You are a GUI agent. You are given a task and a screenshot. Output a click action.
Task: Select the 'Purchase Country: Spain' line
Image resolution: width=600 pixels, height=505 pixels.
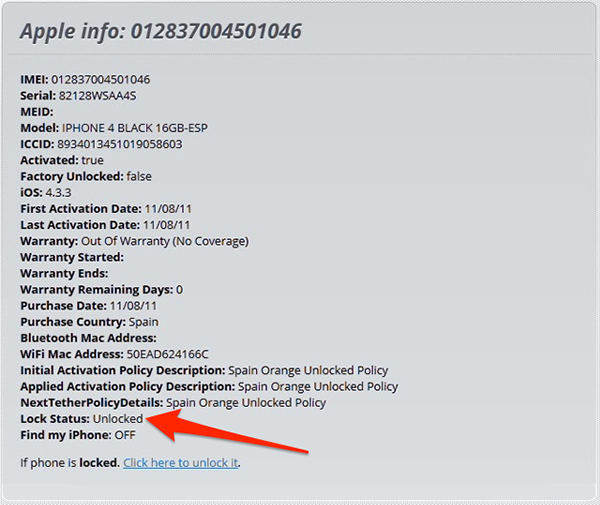[x=89, y=322]
